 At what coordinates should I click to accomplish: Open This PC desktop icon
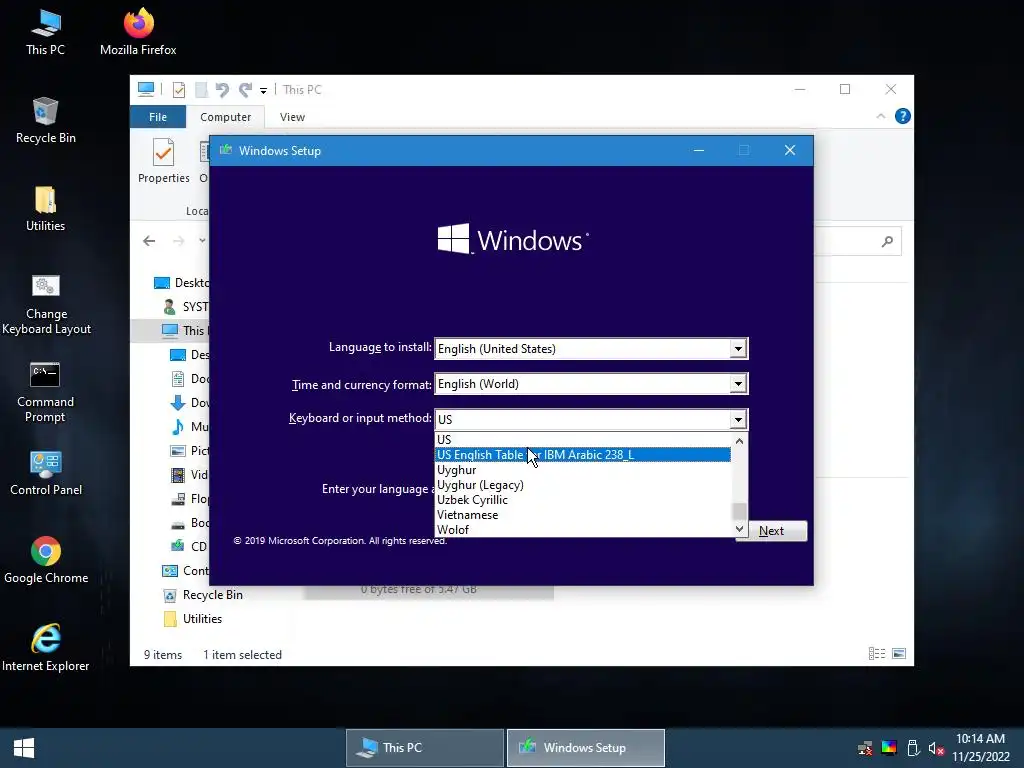pyautogui.click(x=45, y=32)
